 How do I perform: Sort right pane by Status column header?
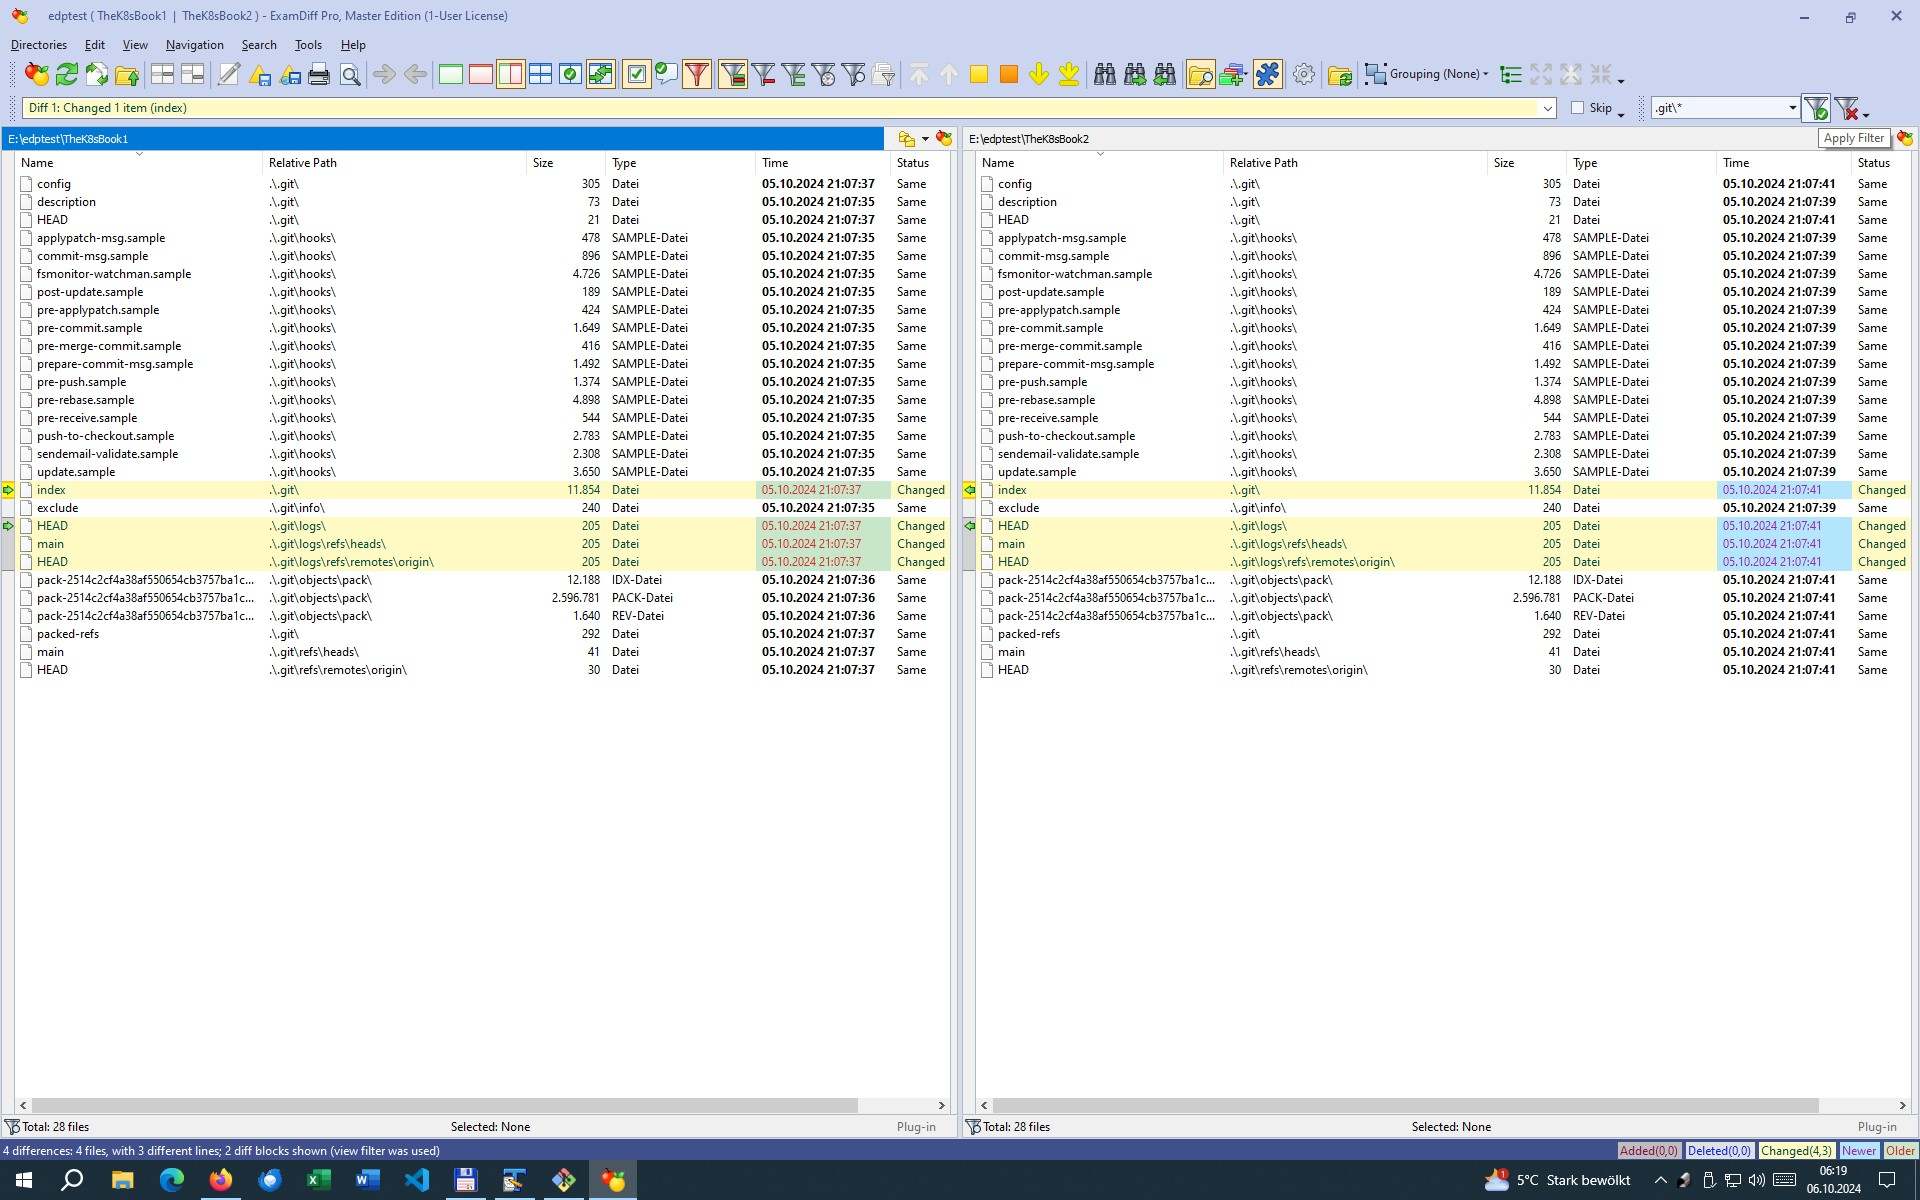click(1879, 163)
